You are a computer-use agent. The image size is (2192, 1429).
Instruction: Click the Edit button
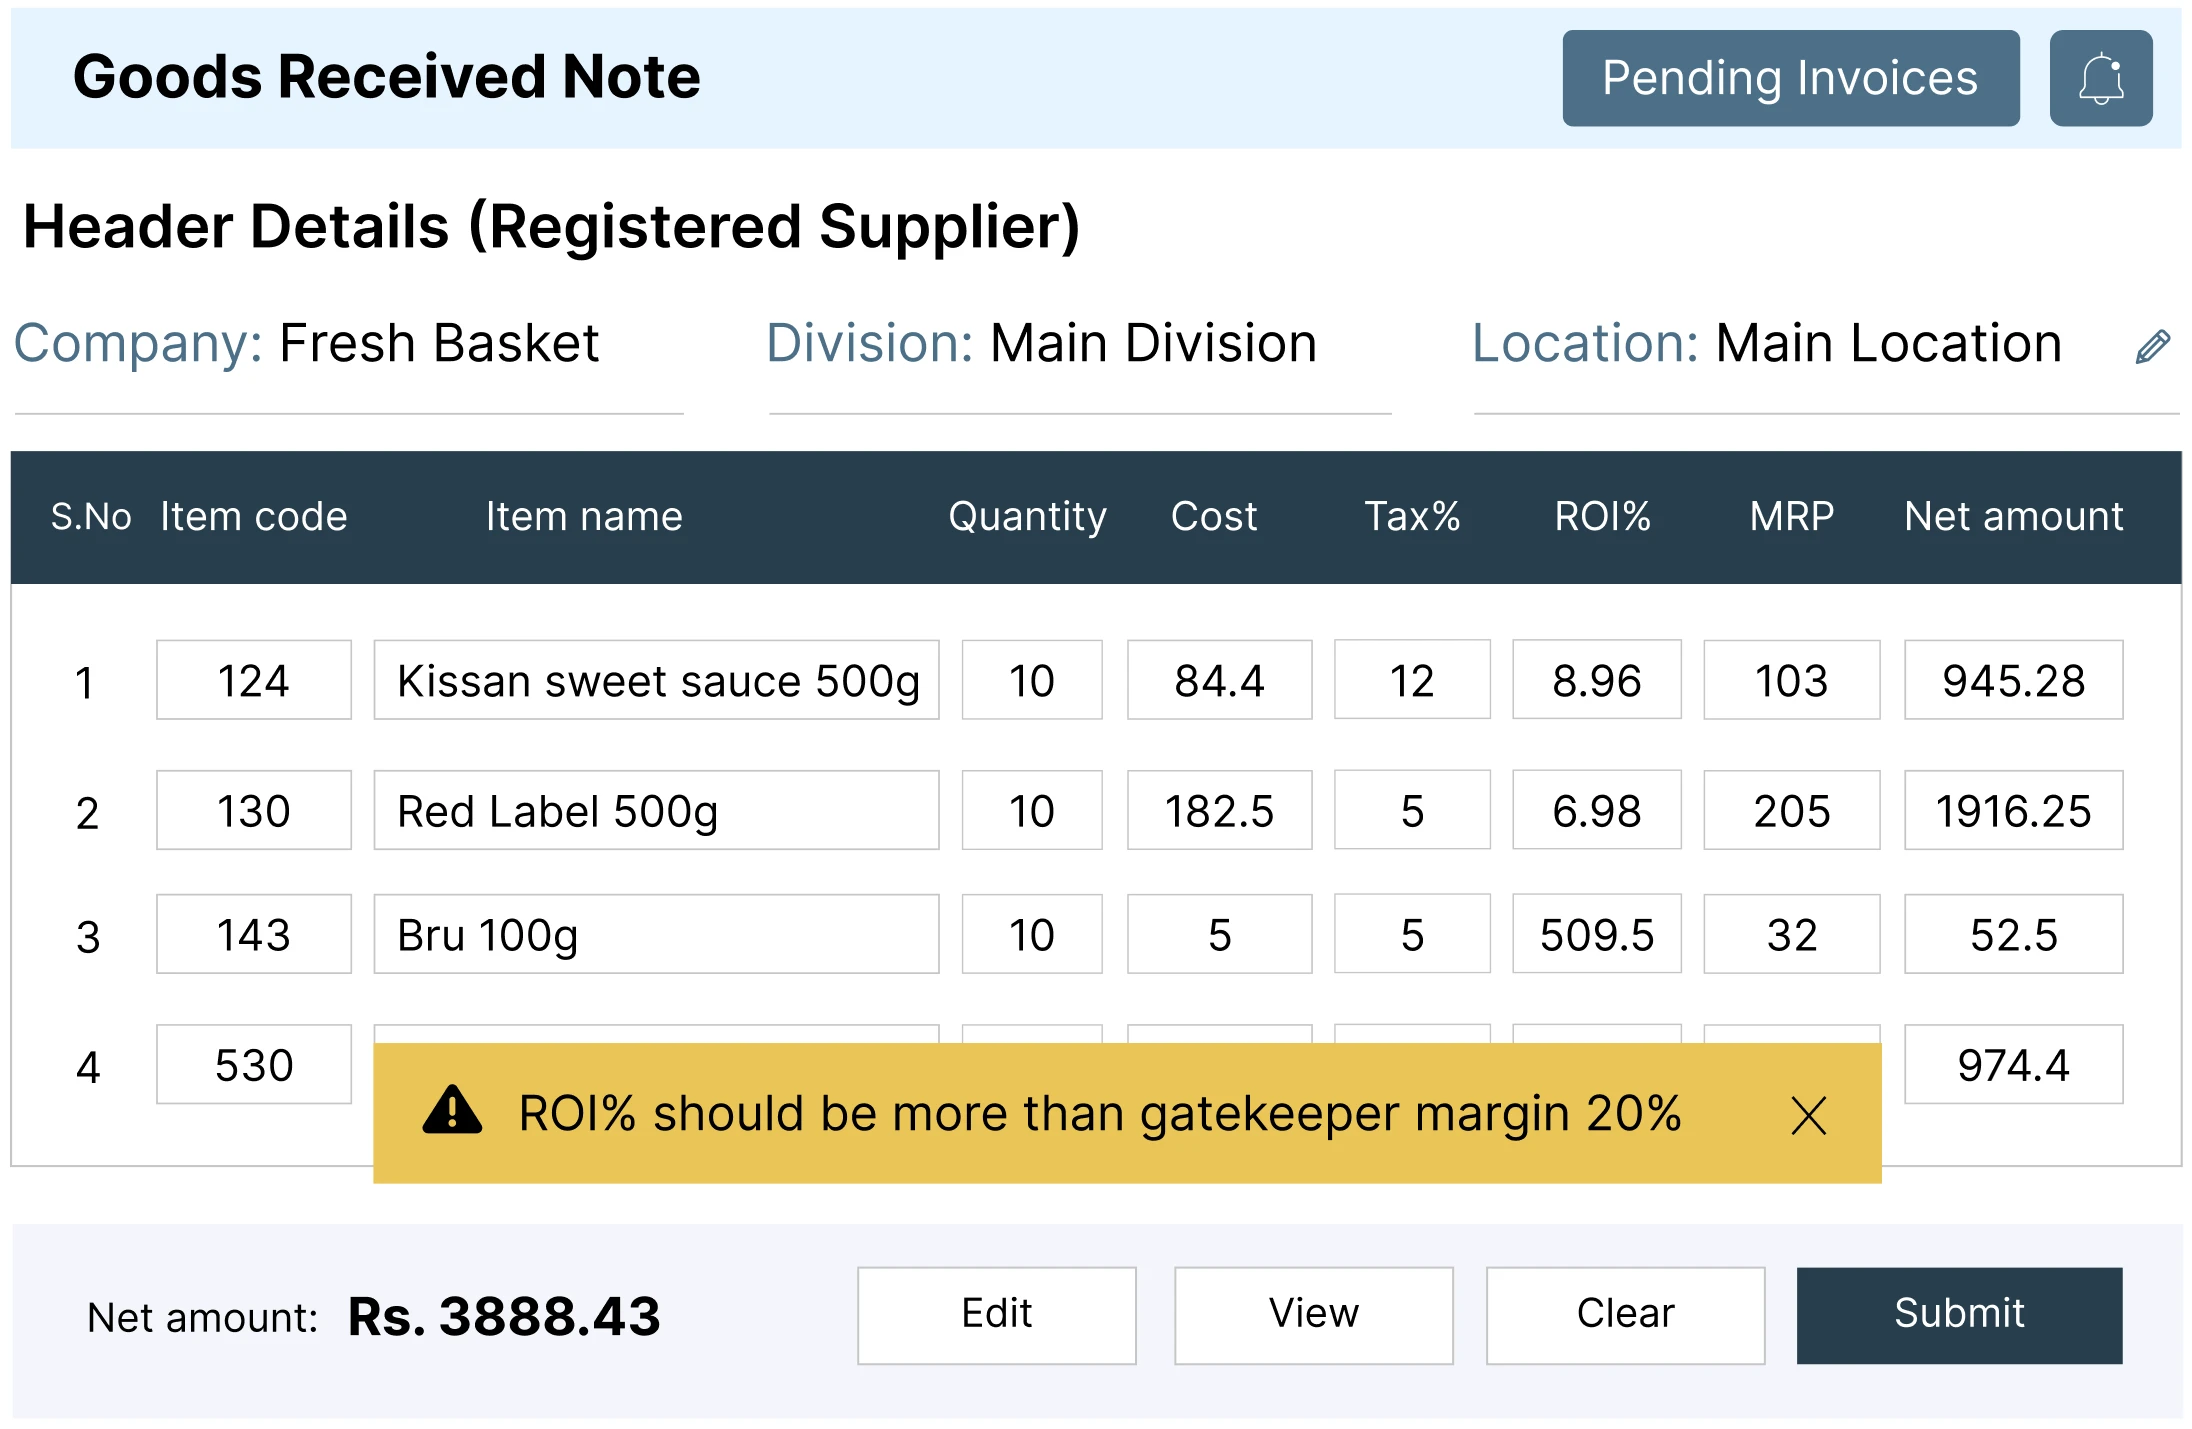[x=996, y=1314]
